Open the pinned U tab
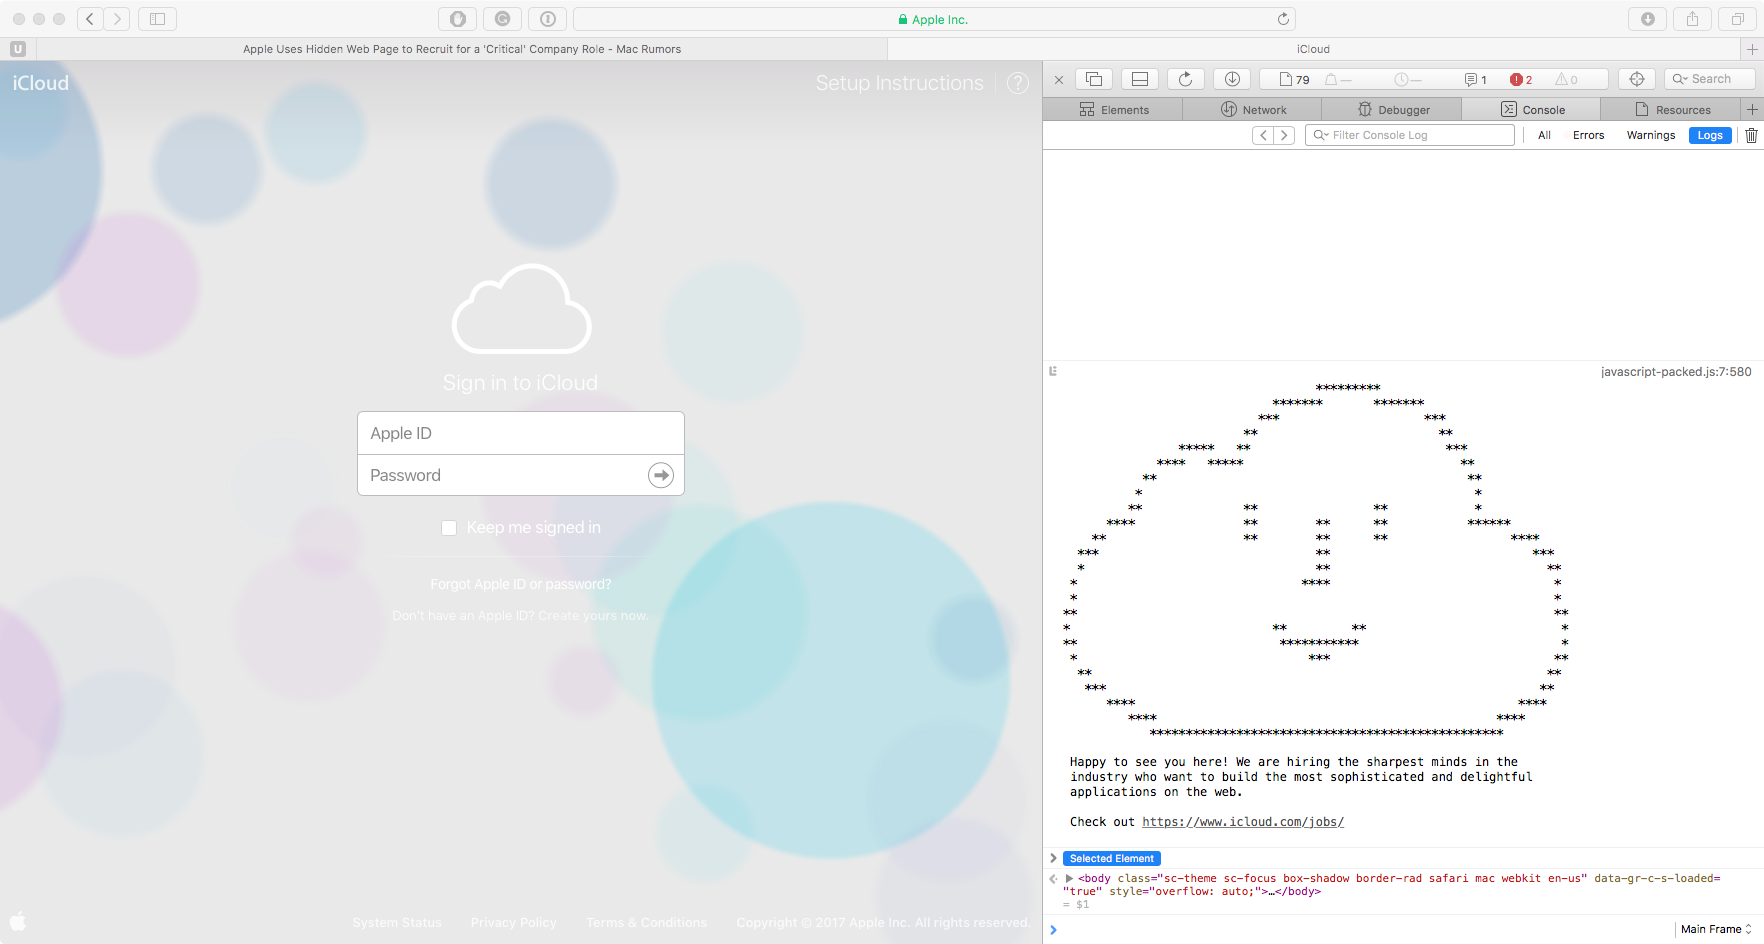 click(x=18, y=49)
